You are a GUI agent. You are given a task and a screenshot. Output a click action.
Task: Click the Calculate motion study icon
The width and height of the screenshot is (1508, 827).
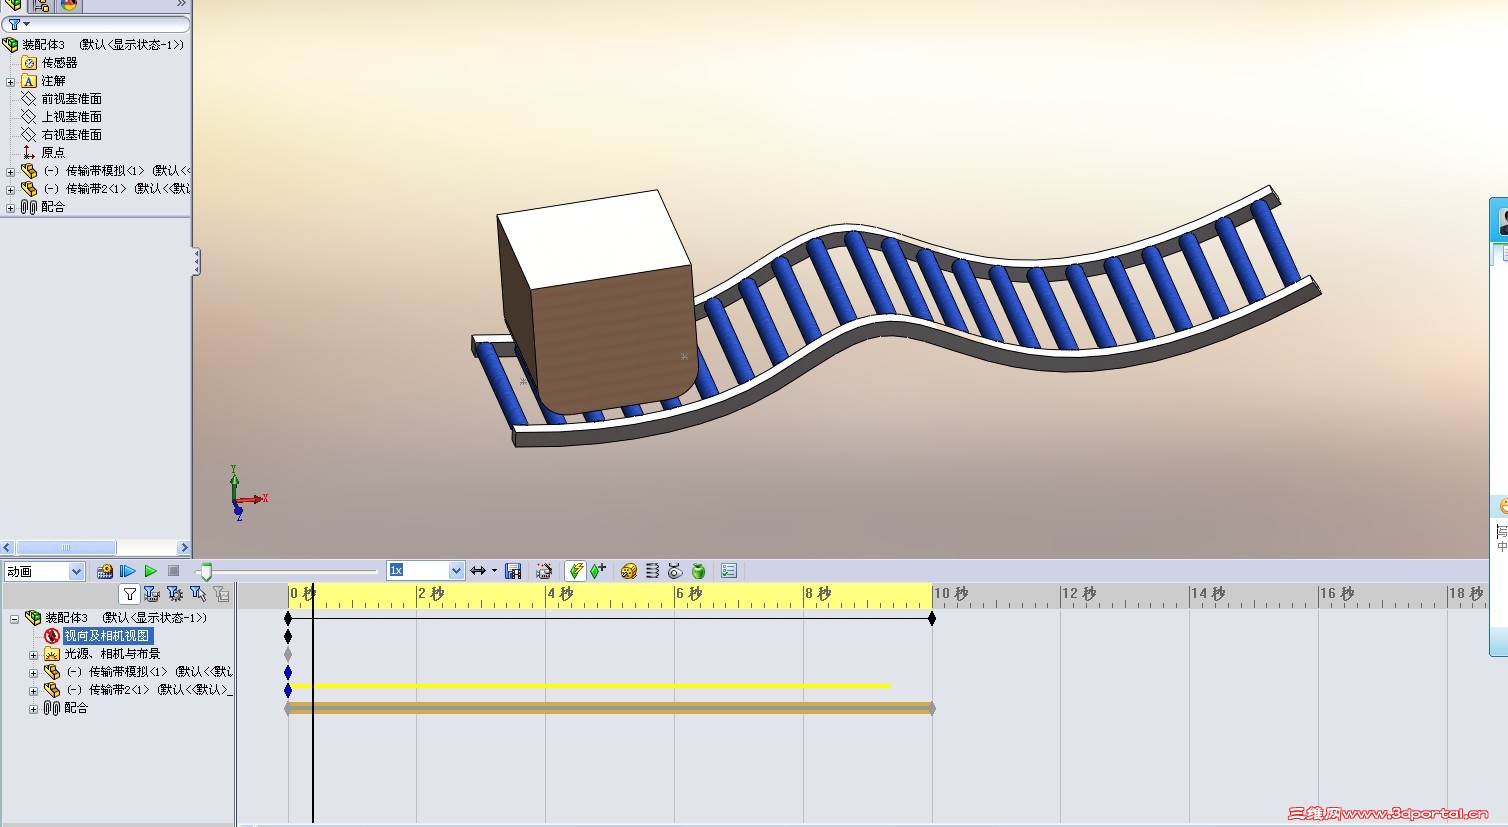tap(104, 571)
